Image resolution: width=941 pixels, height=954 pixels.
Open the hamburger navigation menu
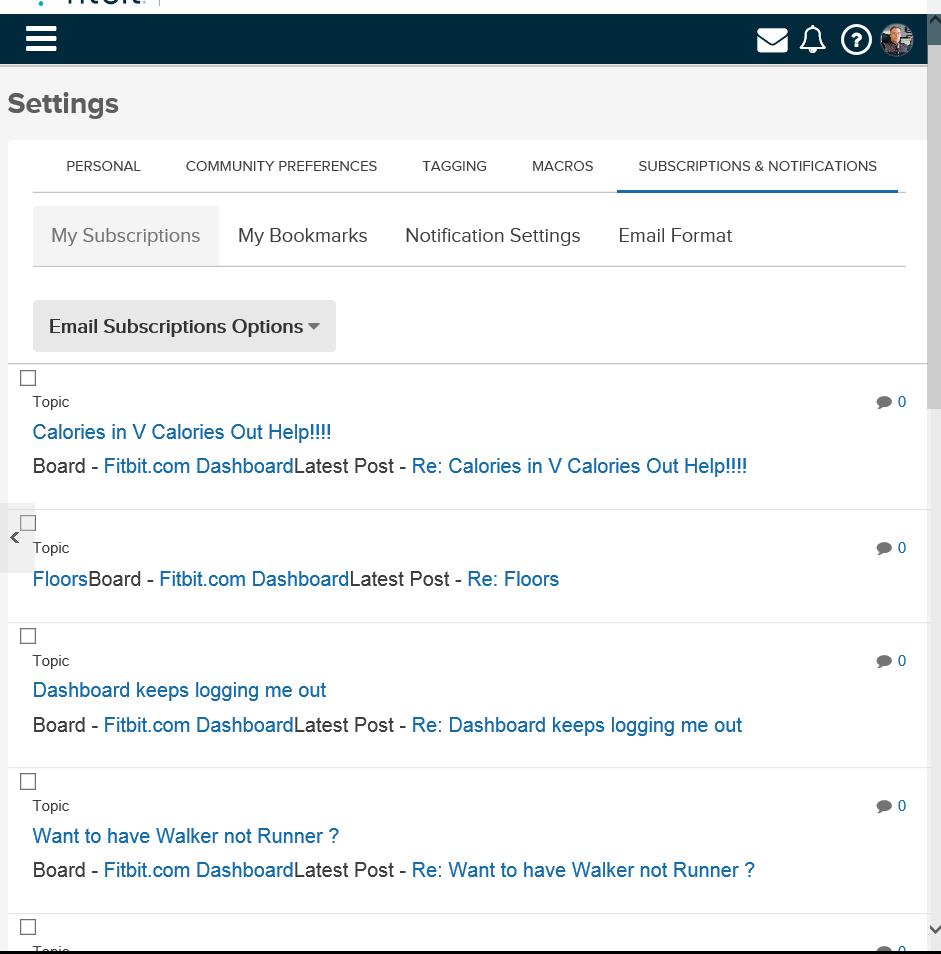41,39
